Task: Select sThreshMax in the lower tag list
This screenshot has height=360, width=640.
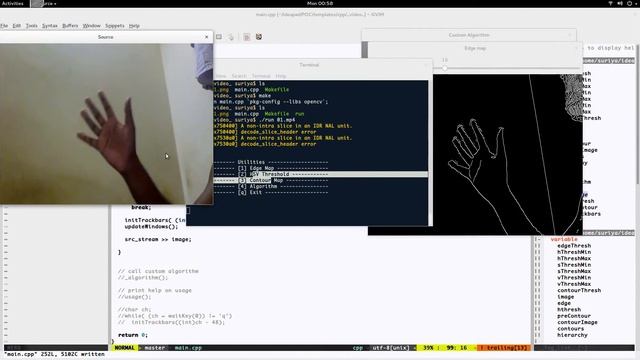Action: point(574,271)
